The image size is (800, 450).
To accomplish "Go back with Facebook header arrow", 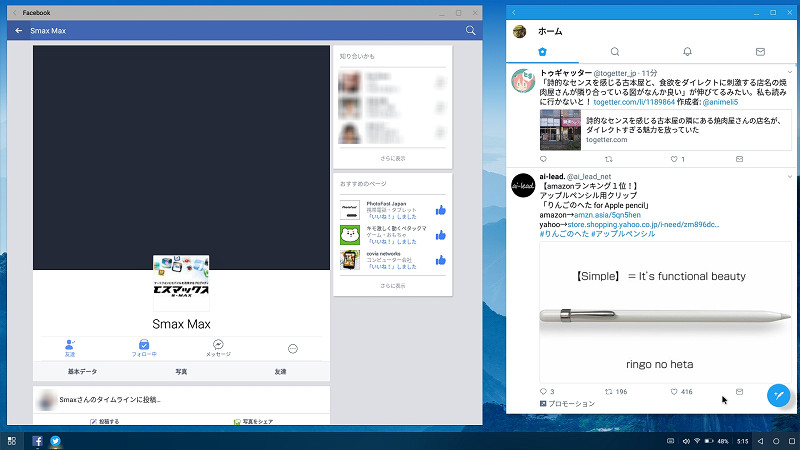I will tap(18, 31).
